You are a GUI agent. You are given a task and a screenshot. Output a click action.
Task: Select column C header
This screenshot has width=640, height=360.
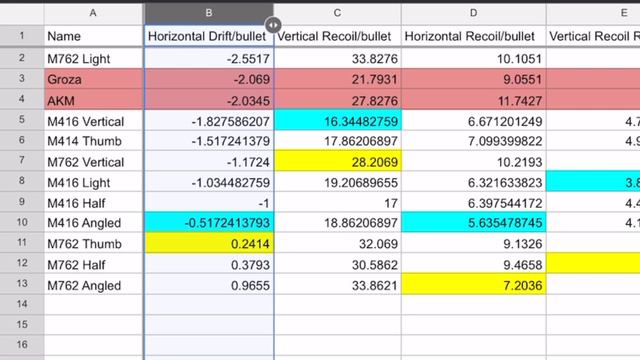click(338, 13)
